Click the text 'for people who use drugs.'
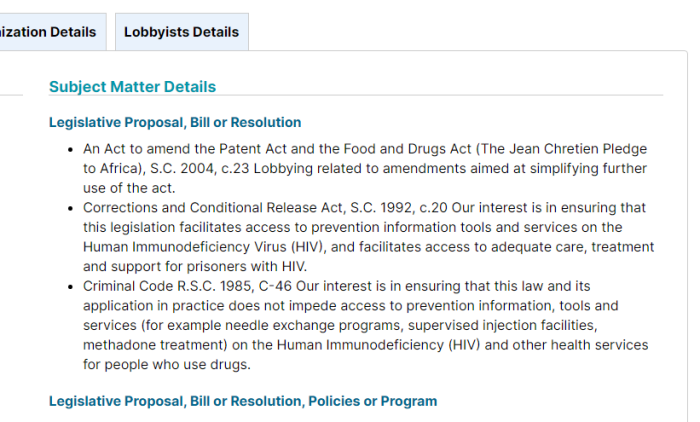700x422 pixels. pyautogui.click(x=167, y=364)
